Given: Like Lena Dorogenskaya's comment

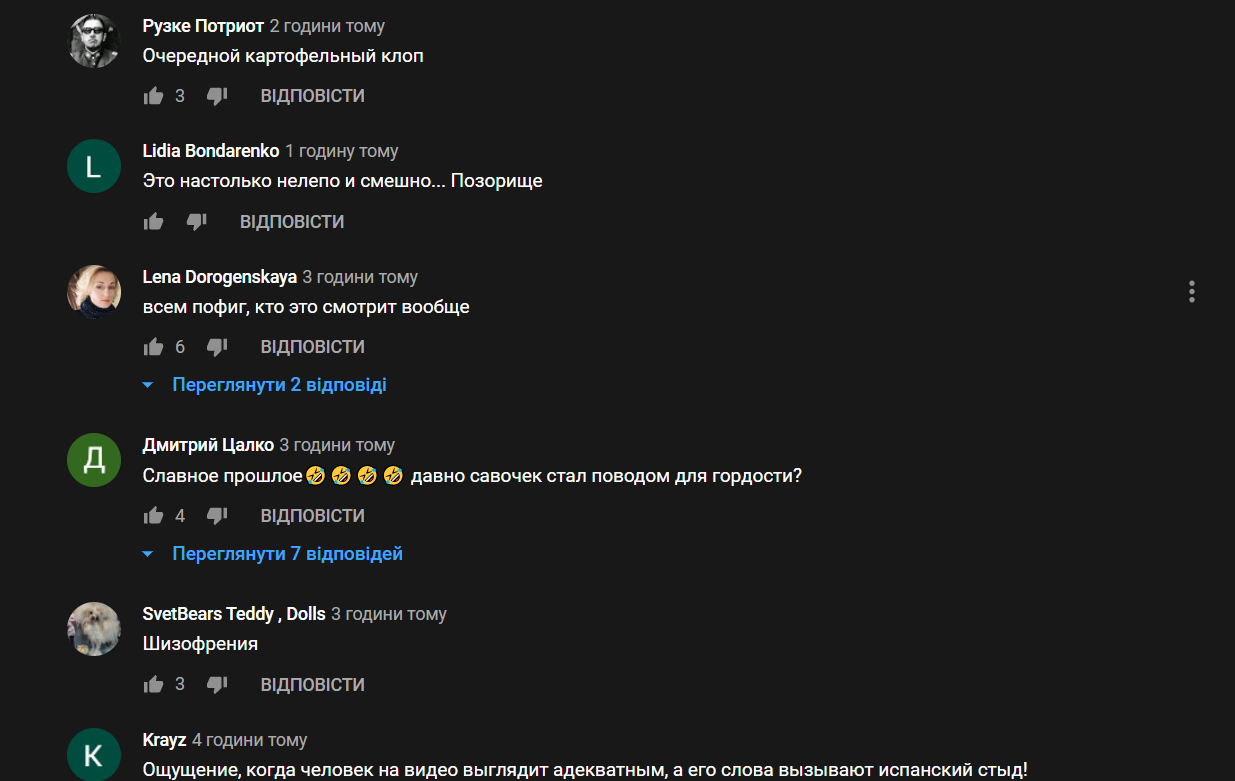Looking at the screenshot, I should (153, 347).
